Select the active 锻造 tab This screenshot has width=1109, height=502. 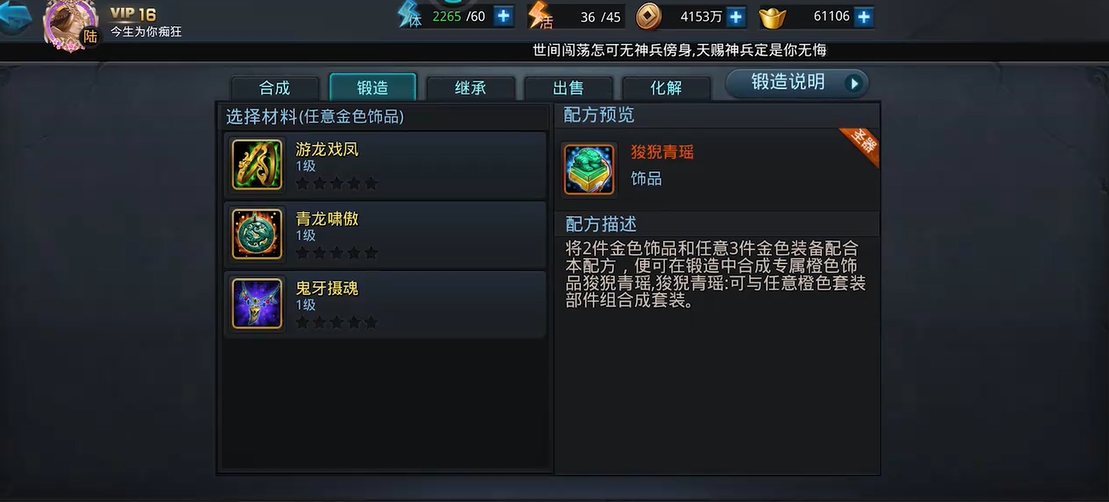click(373, 88)
